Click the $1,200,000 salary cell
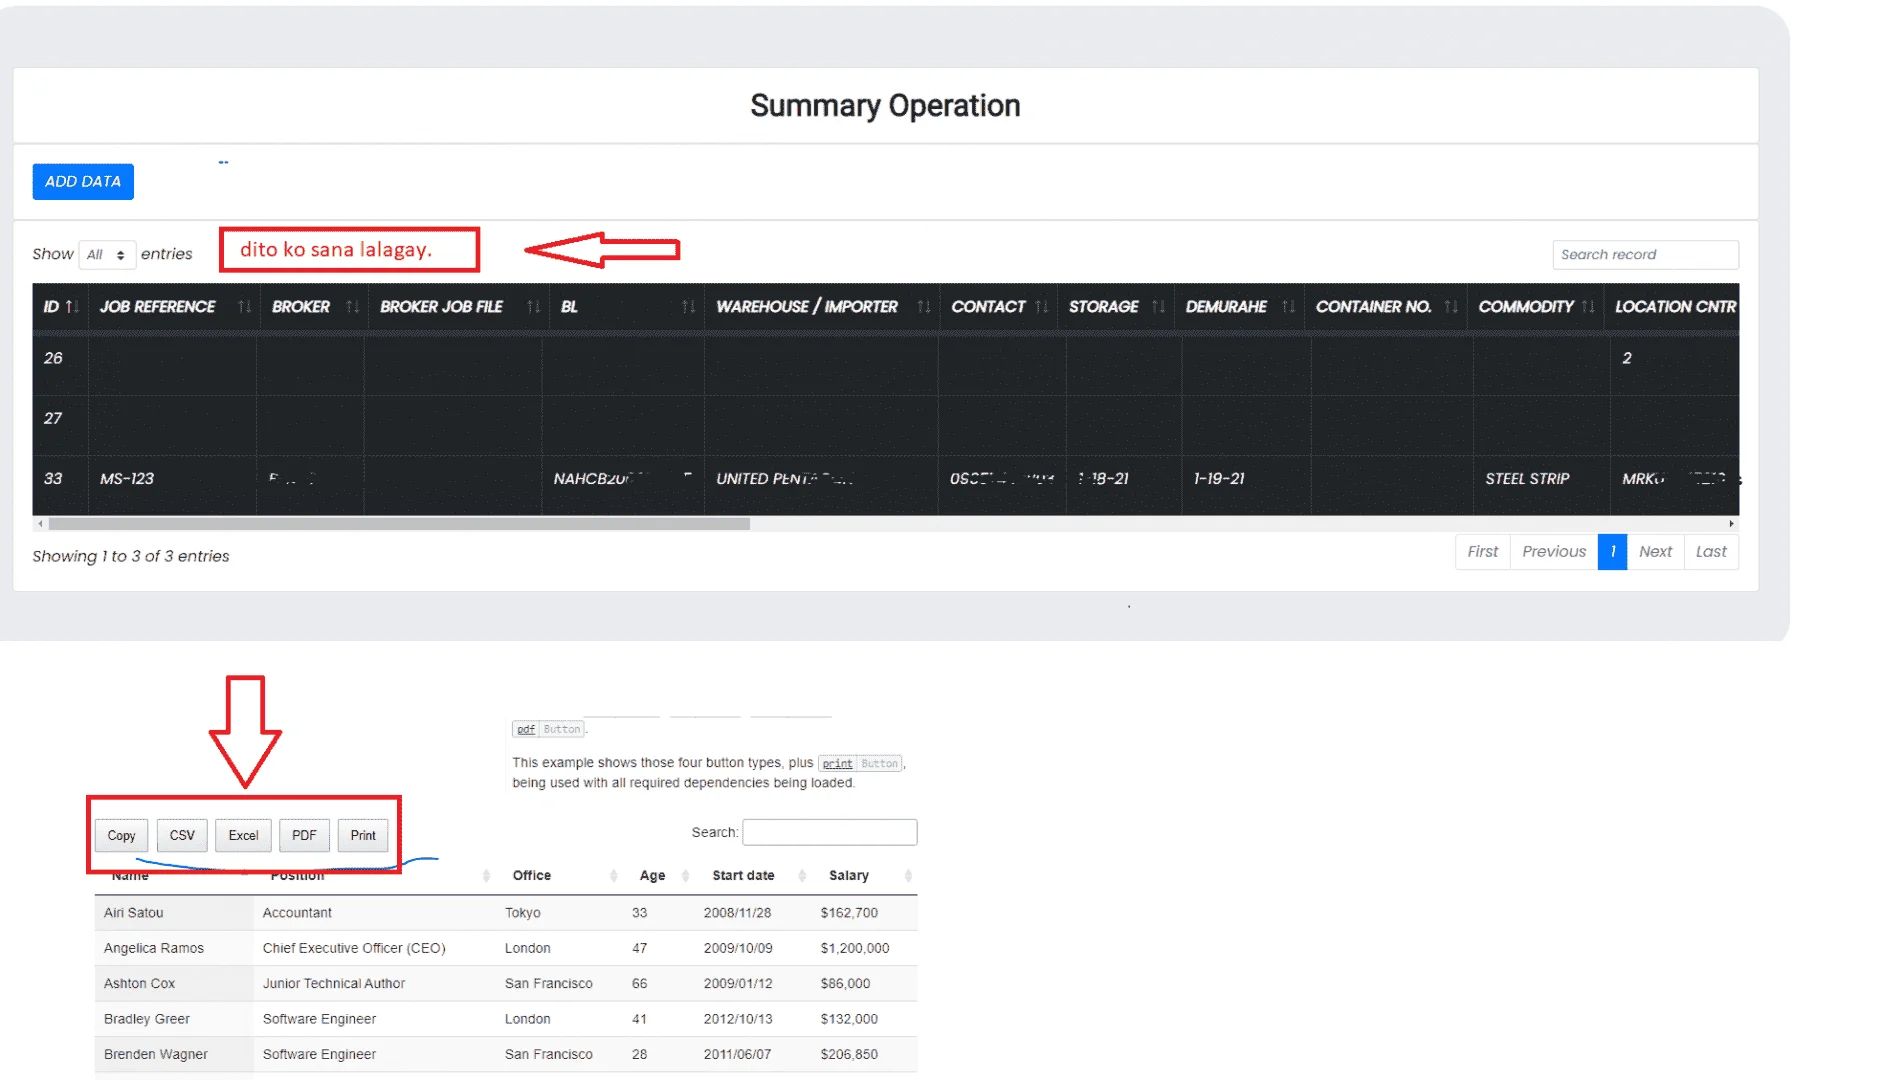Viewport: 1904px width, 1080px height. coord(855,948)
